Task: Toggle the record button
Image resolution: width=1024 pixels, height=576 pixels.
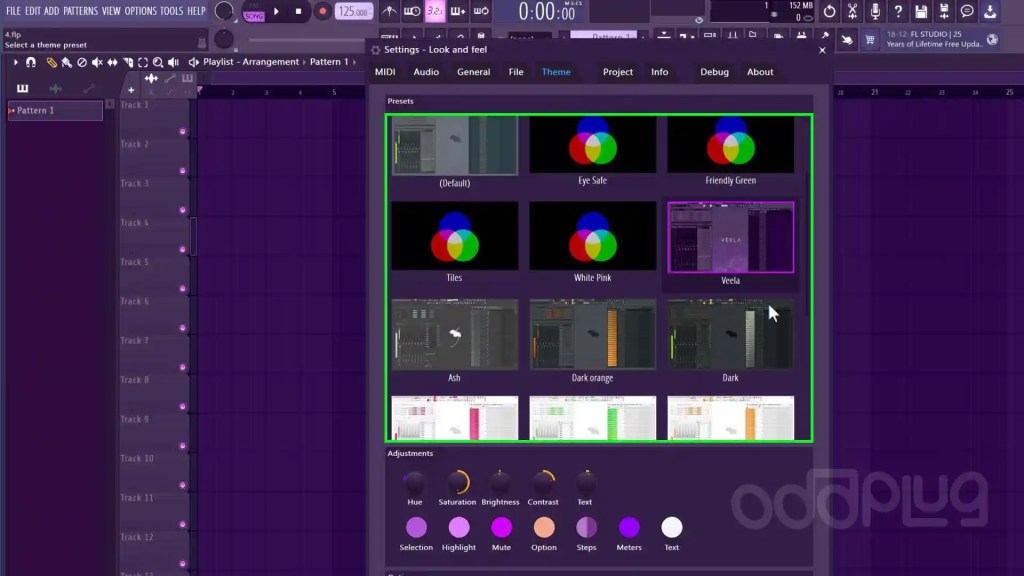Action: pyautogui.click(x=322, y=11)
